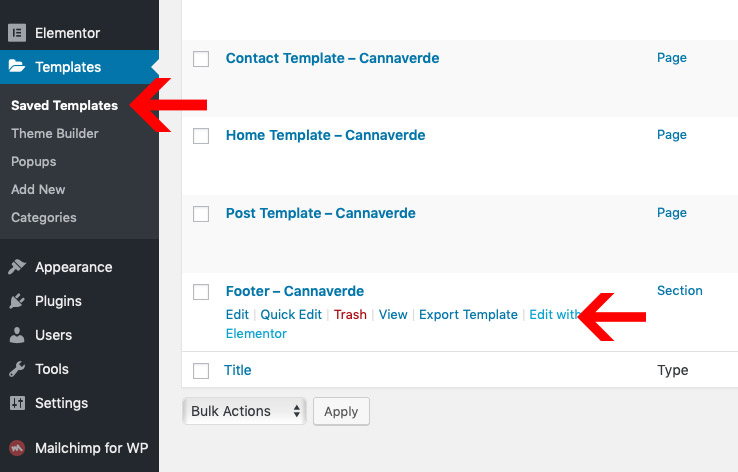The height and width of the screenshot is (472, 738).
Task: Click the Elementor logo icon in sidebar
Action: (x=17, y=33)
